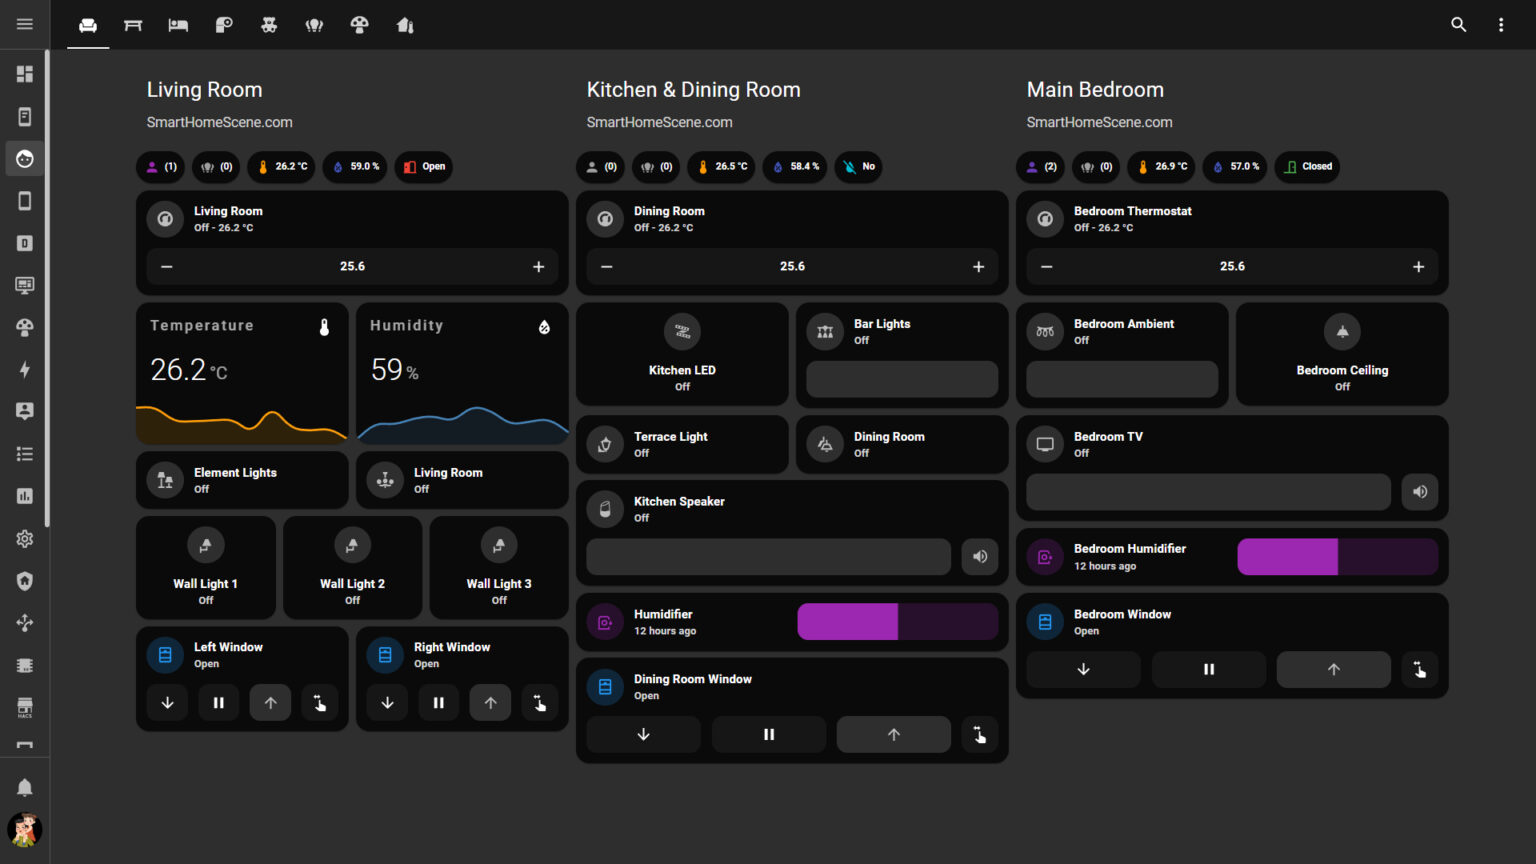Mute the Bedroom TV volume icon
The width and height of the screenshot is (1536, 864).
[x=1419, y=492]
